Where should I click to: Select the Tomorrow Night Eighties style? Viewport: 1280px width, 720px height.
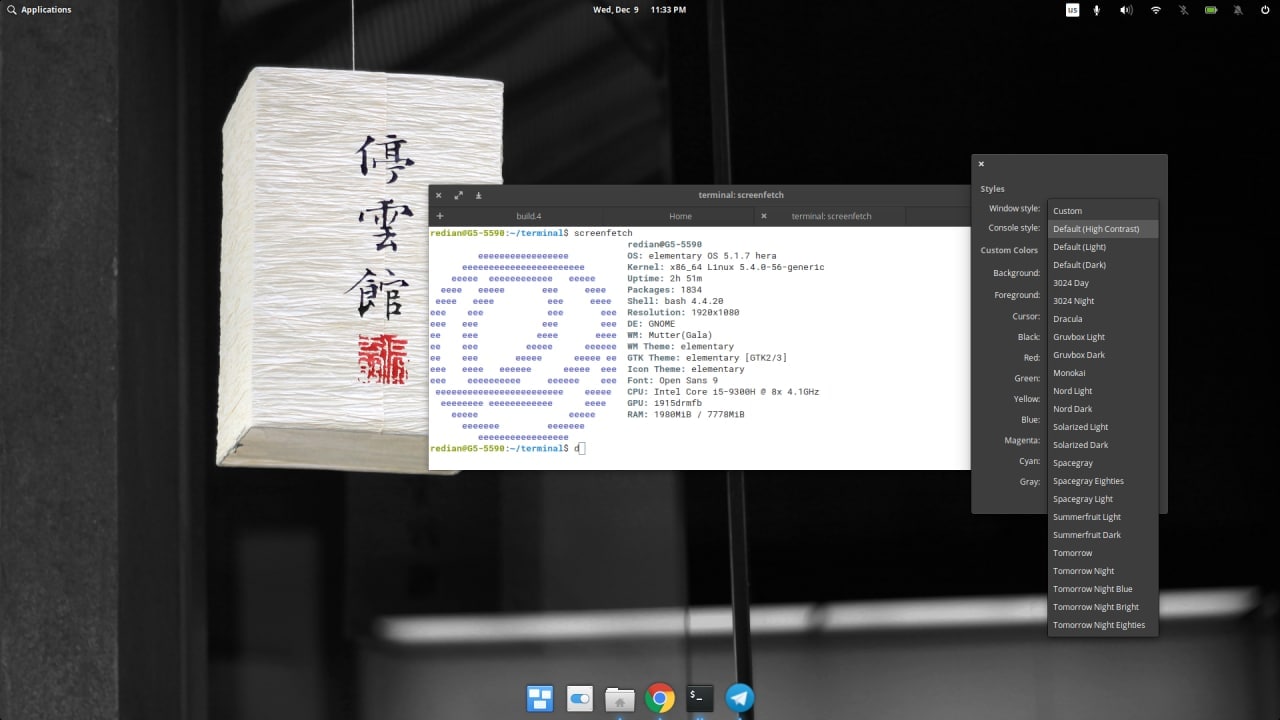point(1103,625)
